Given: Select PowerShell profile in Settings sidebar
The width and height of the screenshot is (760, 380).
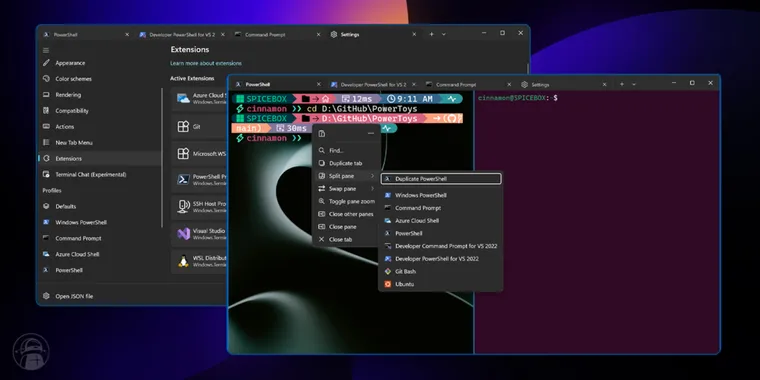Looking at the screenshot, I should pyautogui.click(x=100, y=270).
